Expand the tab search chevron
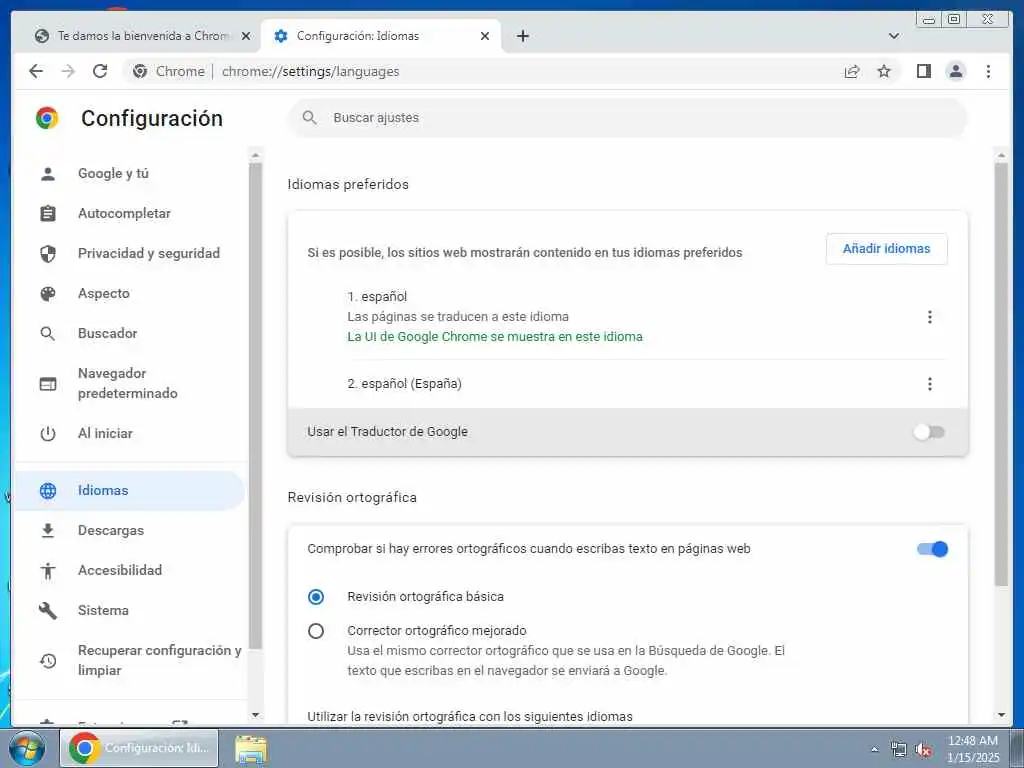 pyautogui.click(x=894, y=36)
